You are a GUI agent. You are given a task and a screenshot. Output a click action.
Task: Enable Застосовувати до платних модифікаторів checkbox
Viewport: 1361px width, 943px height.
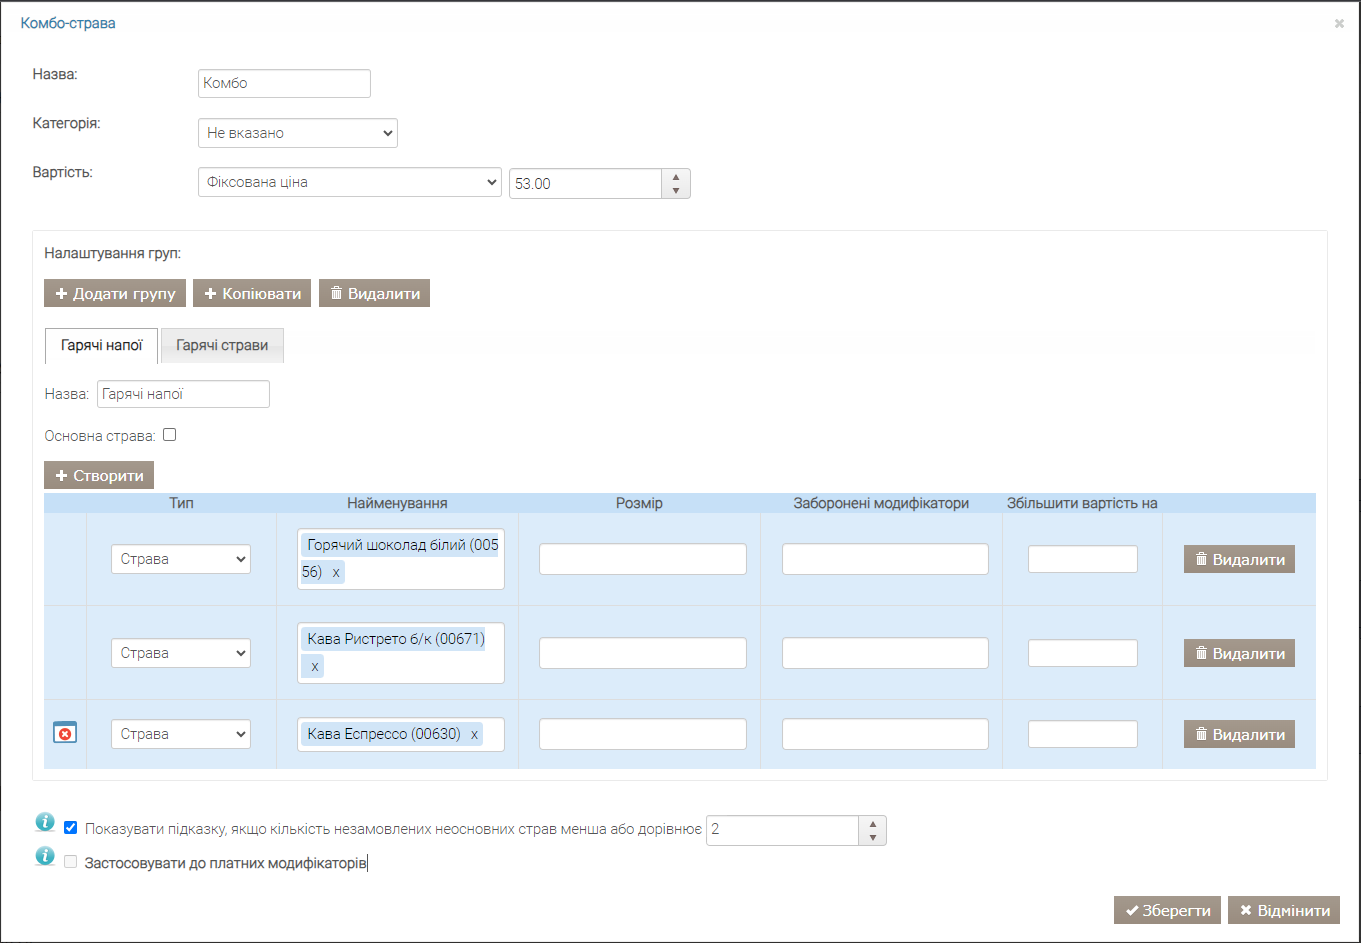71,862
